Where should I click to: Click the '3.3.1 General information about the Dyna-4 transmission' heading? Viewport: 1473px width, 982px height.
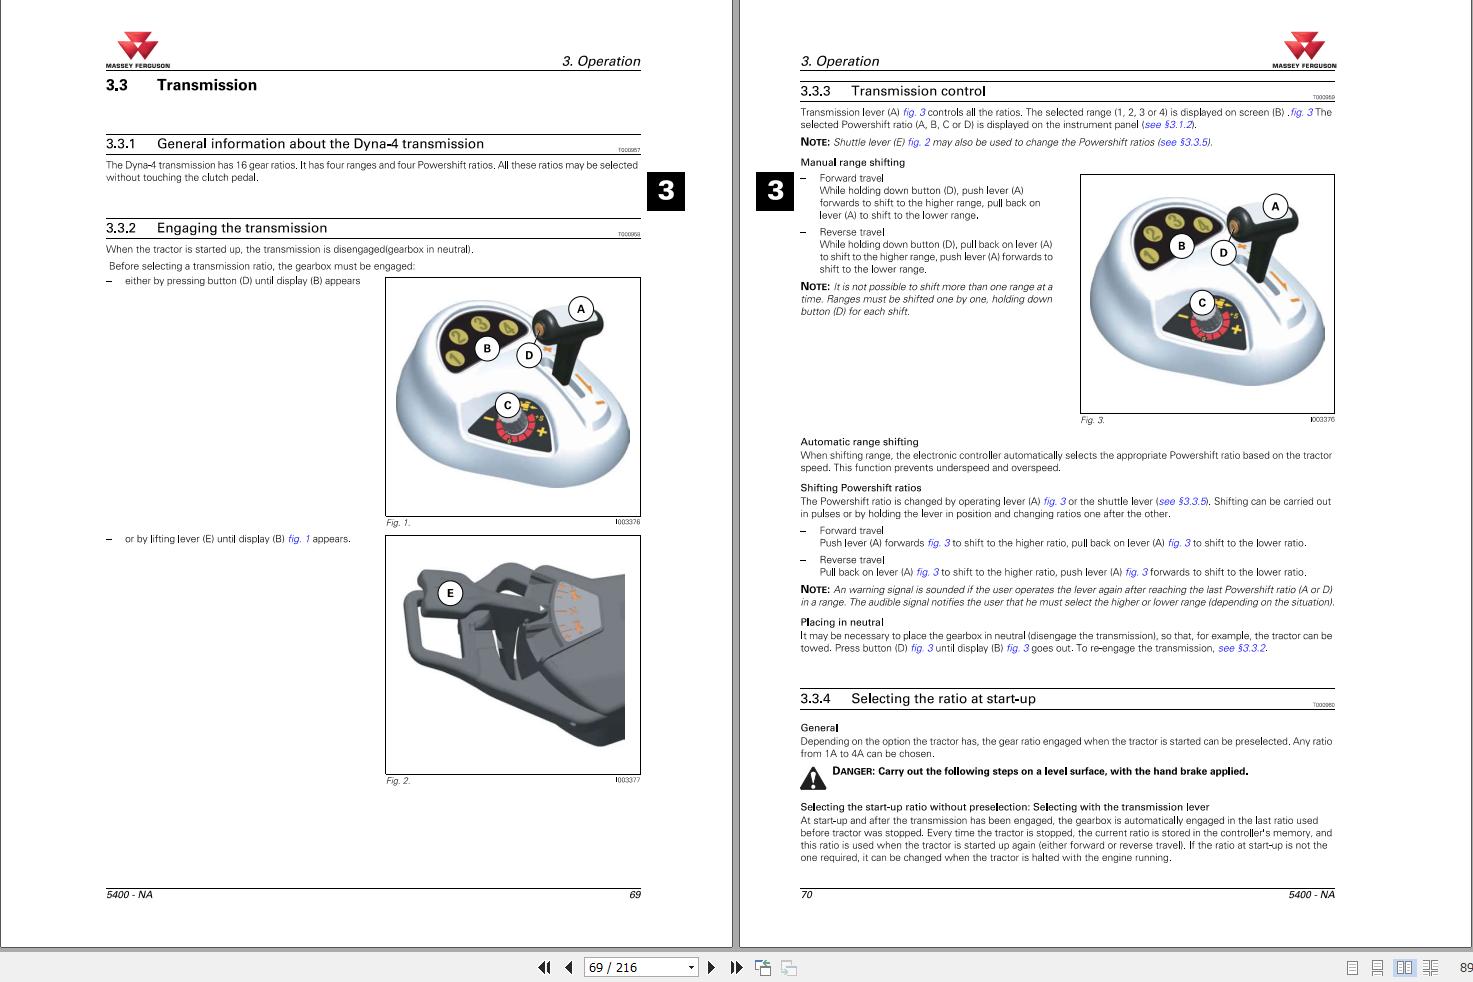[x=295, y=144]
